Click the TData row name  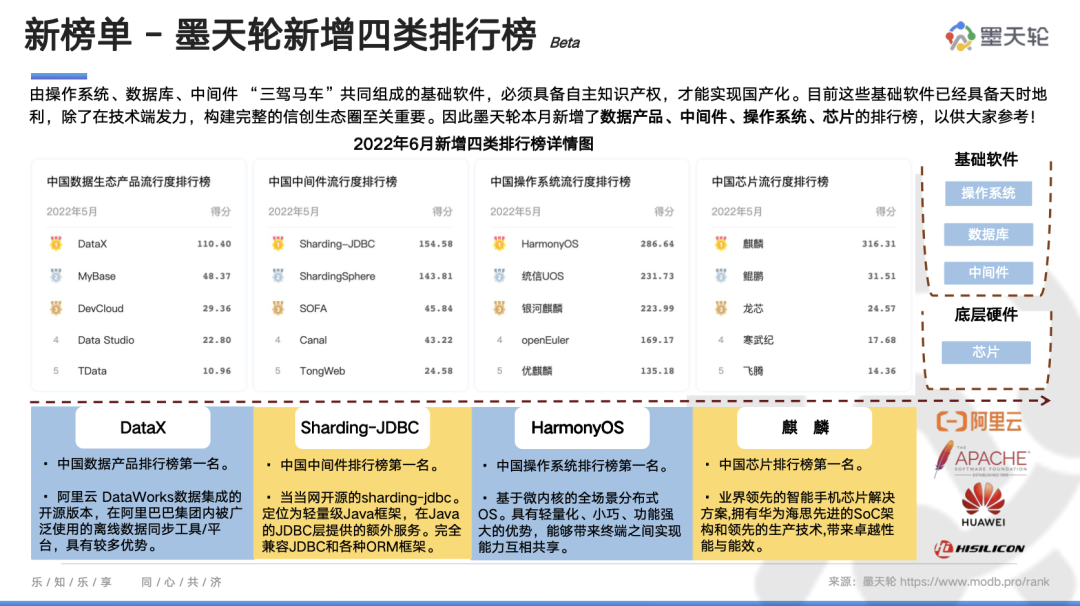[x=92, y=371]
